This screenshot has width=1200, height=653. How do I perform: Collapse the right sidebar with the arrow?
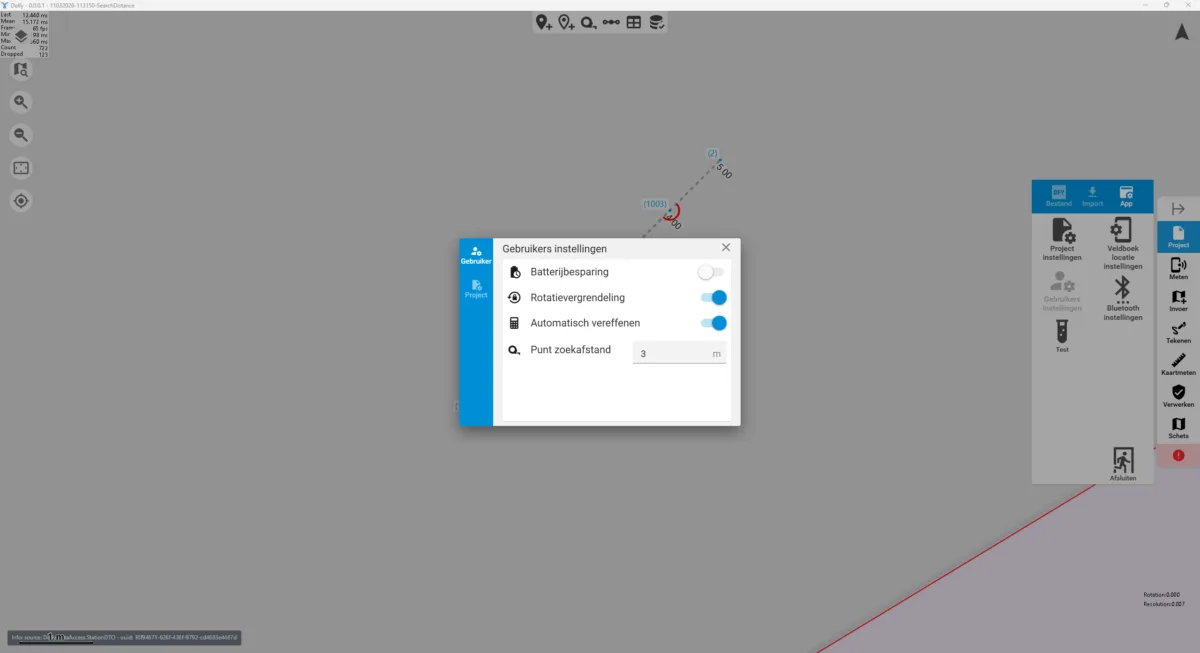[x=1178, y=207]
